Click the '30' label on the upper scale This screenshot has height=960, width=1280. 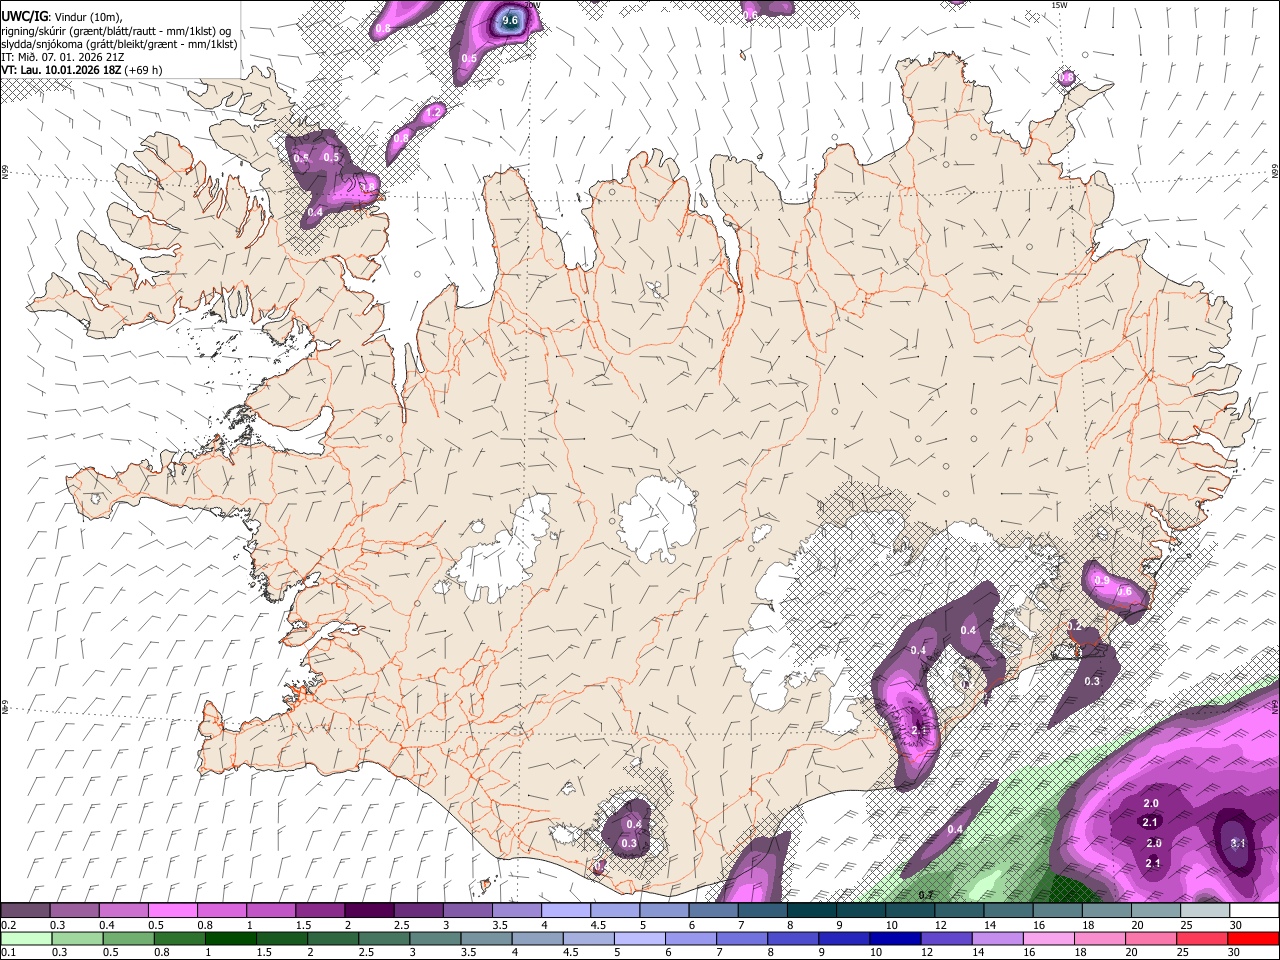1236,925
